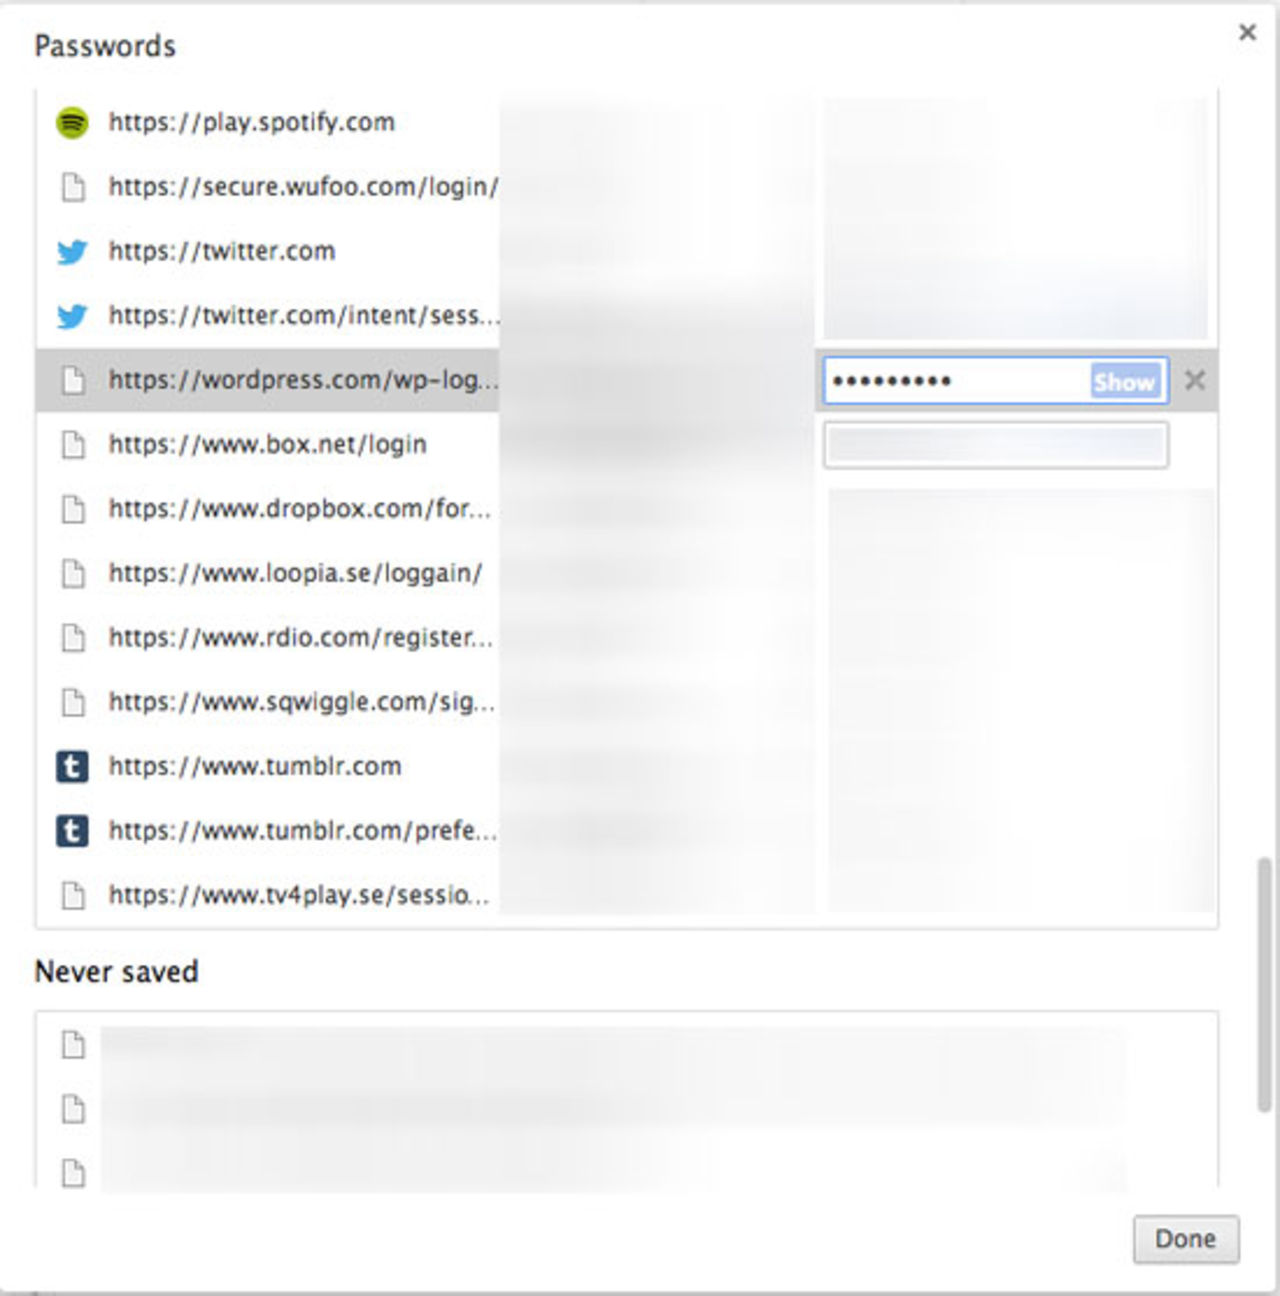The width and height of the screenshot is (1280, 1296).
Task: Click the document icon next to www.dropbox.com
Action: click(71, 509)
